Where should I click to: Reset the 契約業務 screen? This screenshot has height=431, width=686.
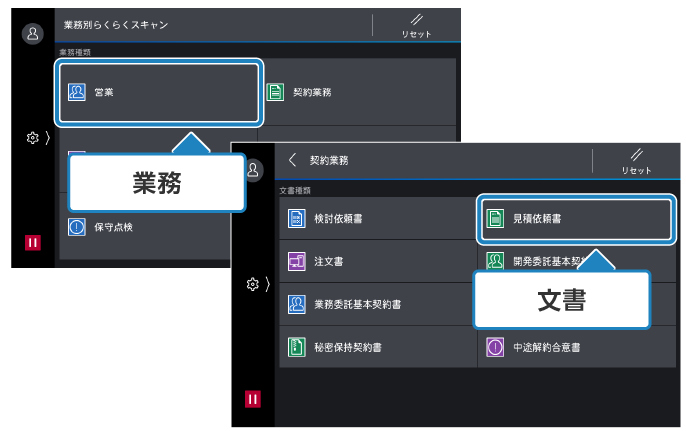[637, 162]
